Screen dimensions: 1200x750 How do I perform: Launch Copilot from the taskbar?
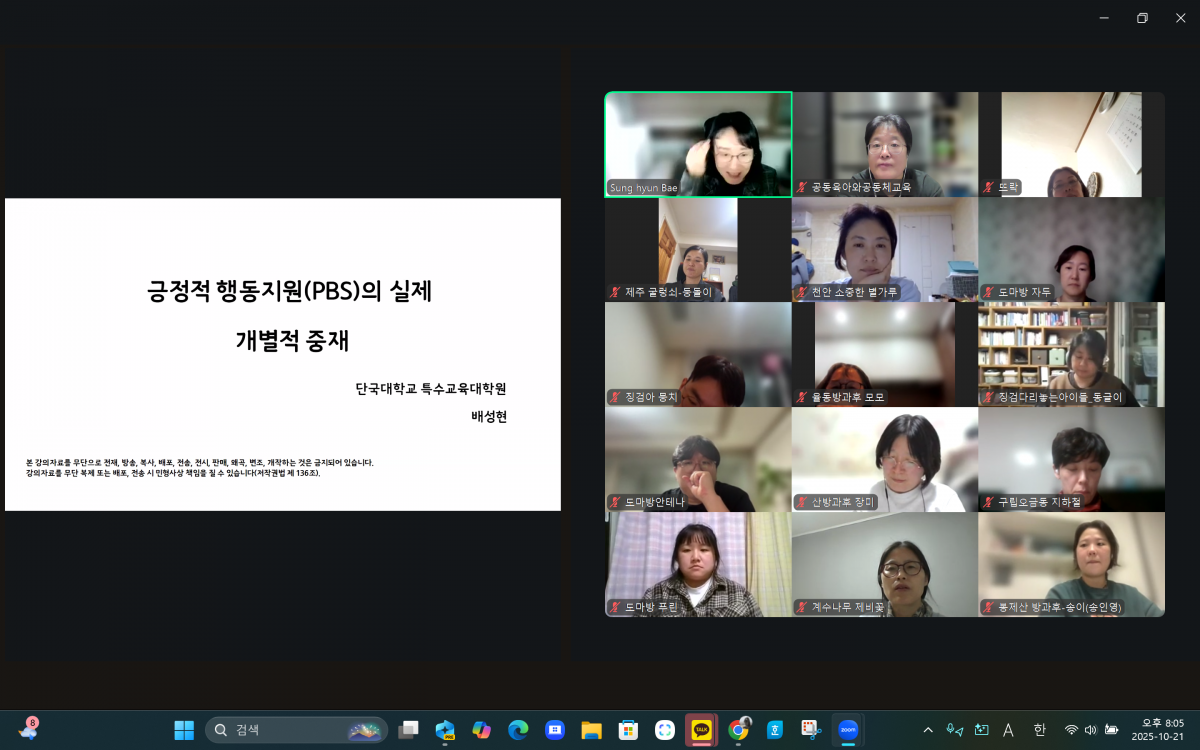tap(482, 730)
